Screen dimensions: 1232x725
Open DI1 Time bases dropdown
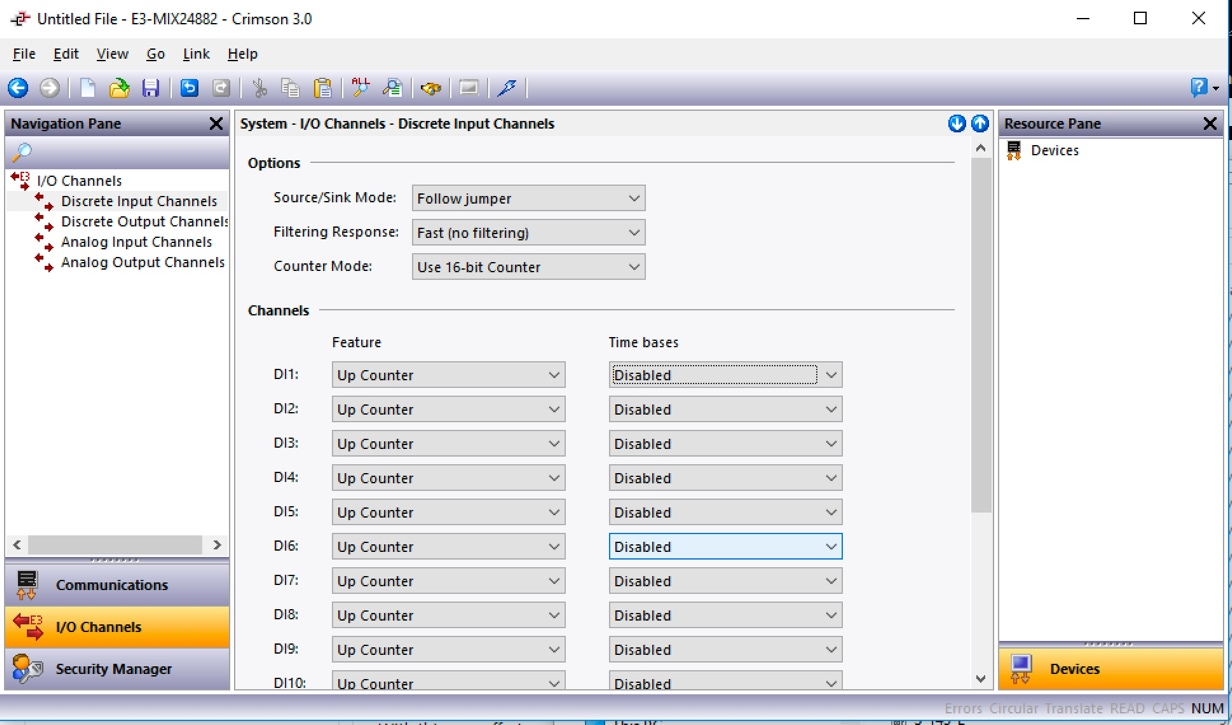[725, 375]
